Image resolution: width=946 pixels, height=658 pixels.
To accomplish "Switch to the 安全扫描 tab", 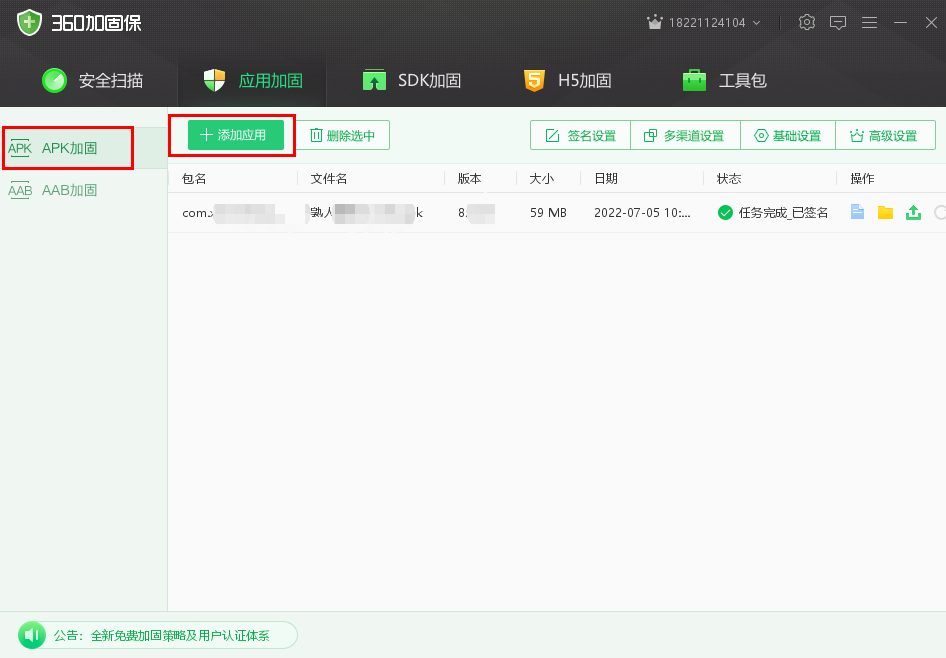I will pyautogui.click(x=92, y=80).
